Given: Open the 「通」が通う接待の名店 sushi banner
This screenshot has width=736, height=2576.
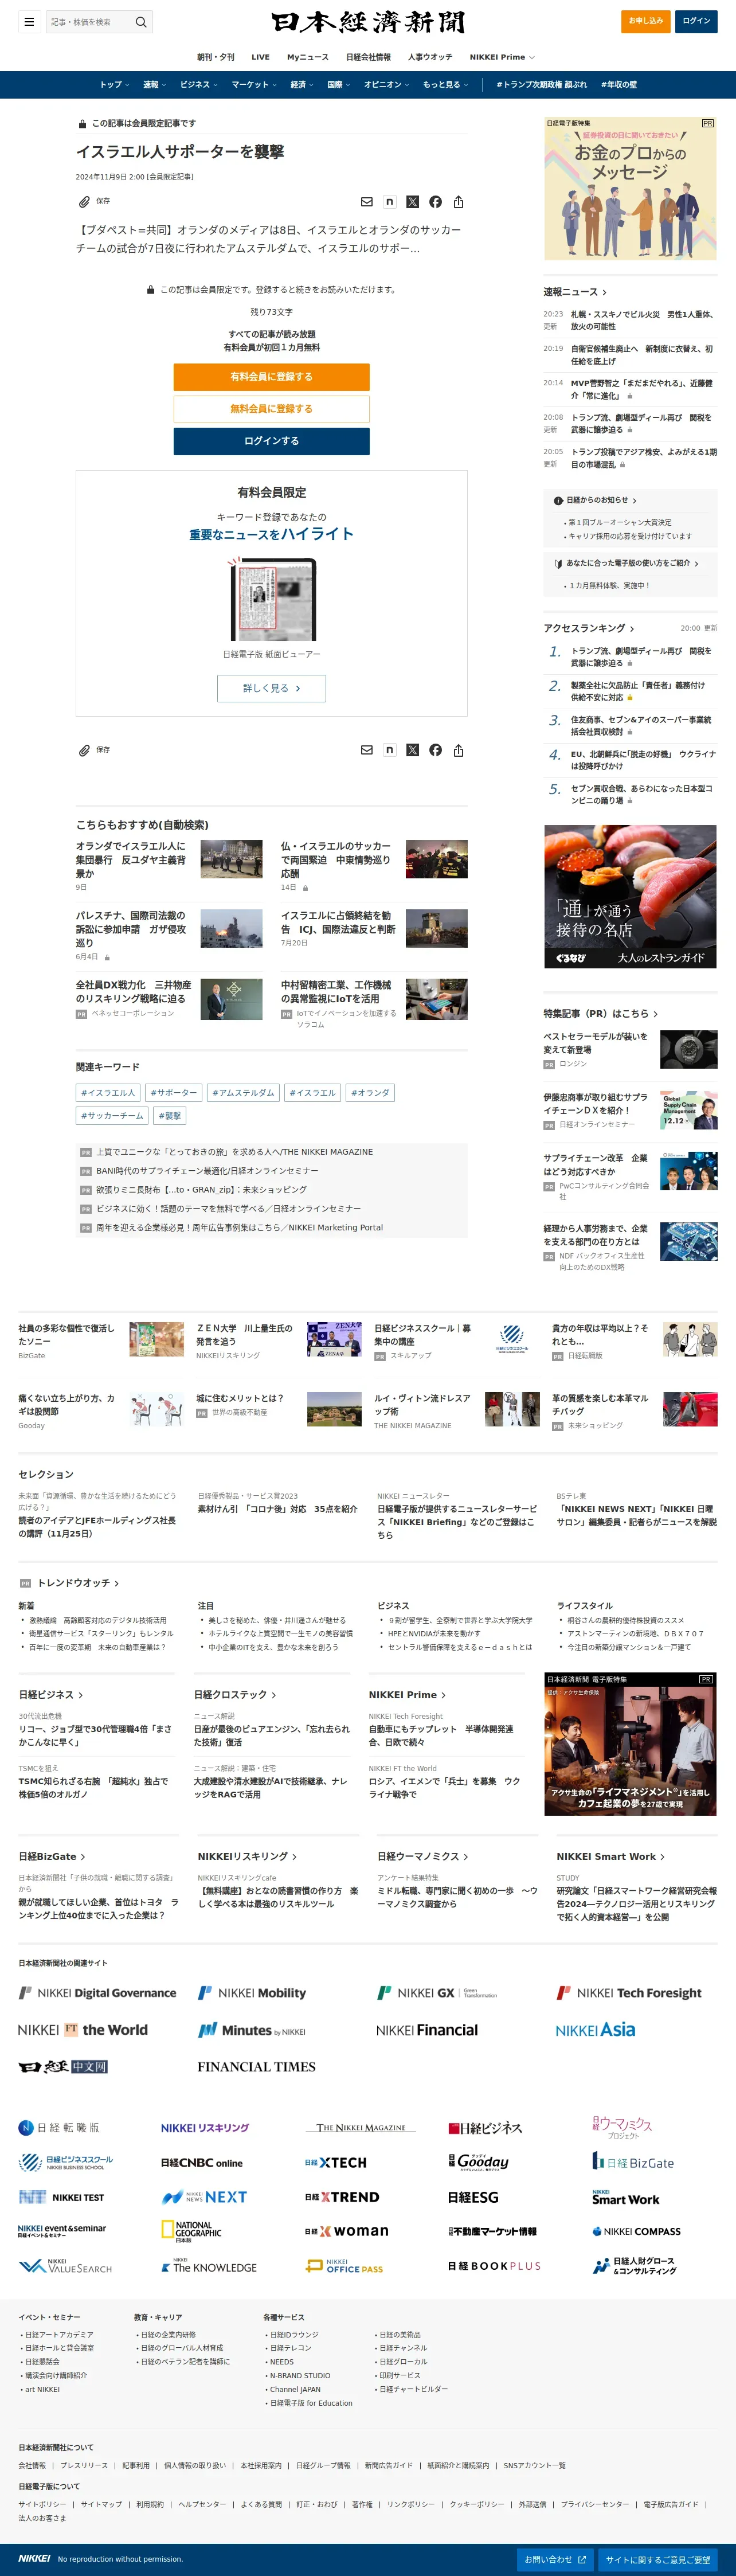Looking at the screenshot, I should coord(630,897).
